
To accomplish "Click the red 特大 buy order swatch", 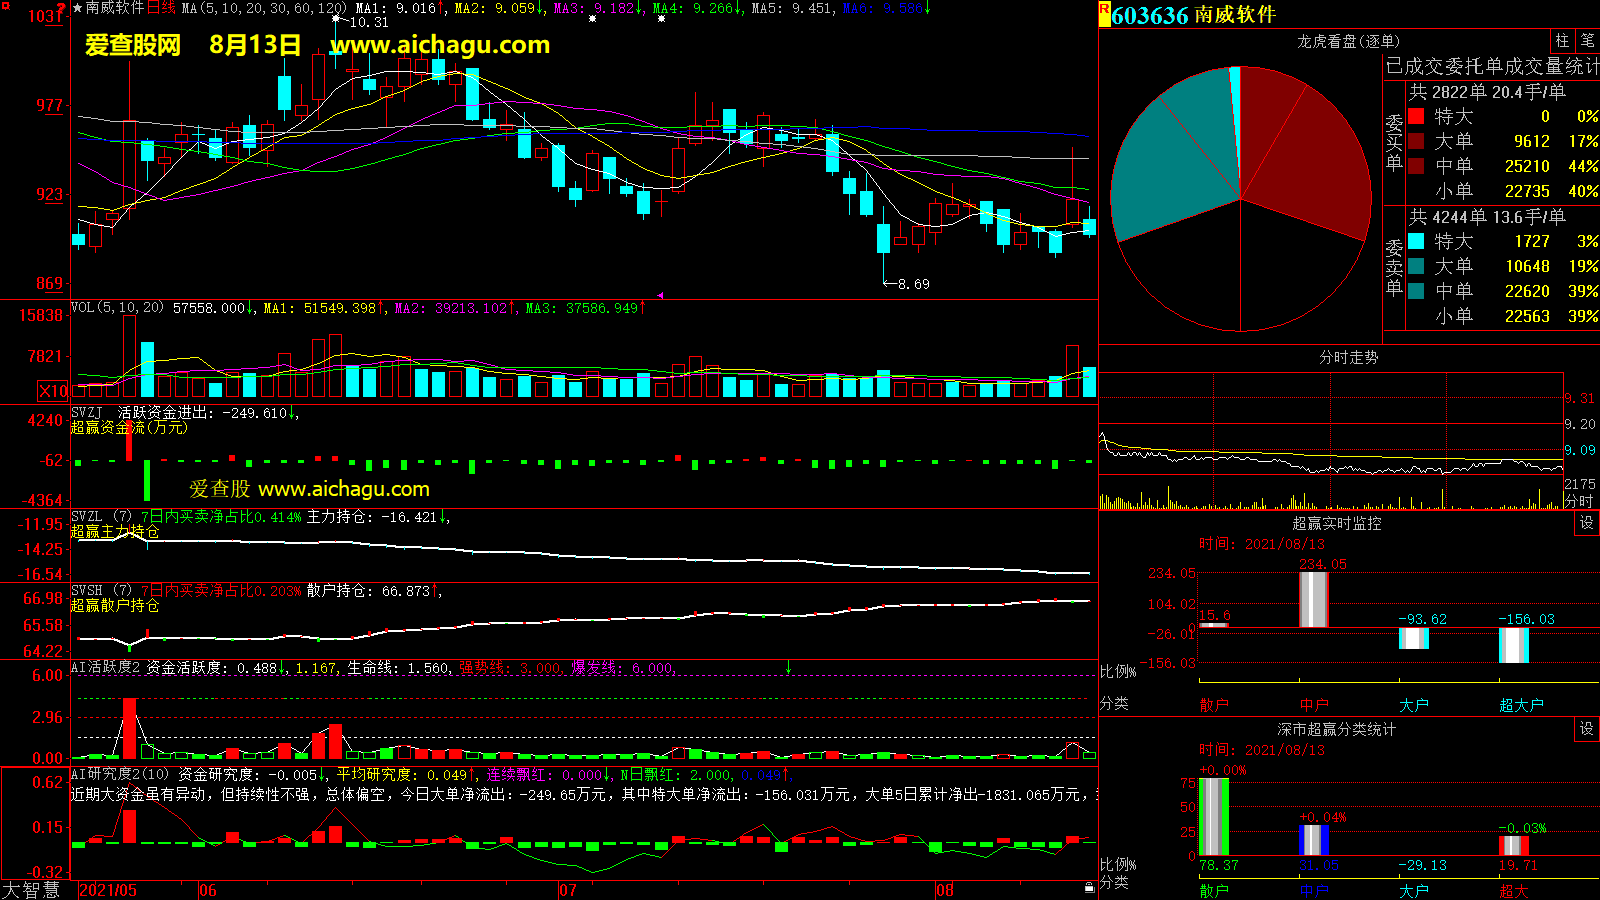I will [x=1416, y=117].
